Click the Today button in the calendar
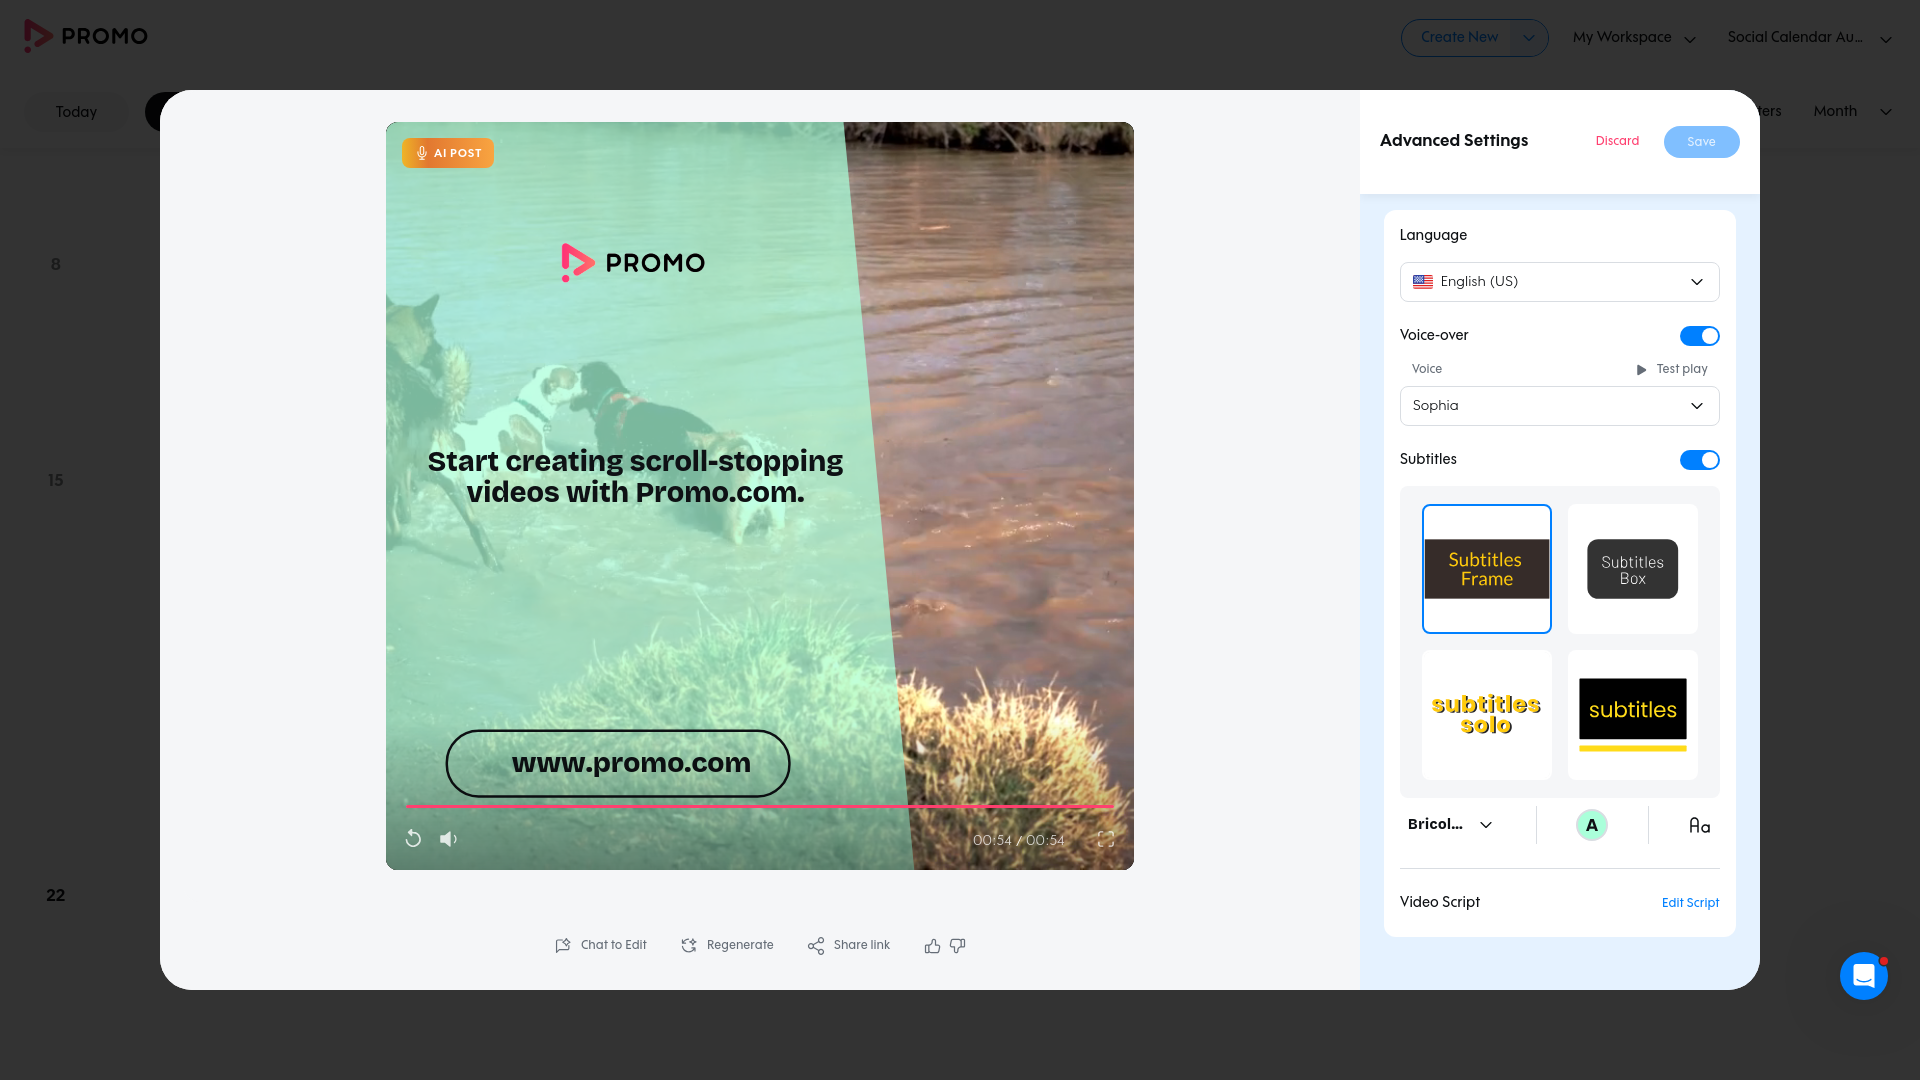 point(76,112)
